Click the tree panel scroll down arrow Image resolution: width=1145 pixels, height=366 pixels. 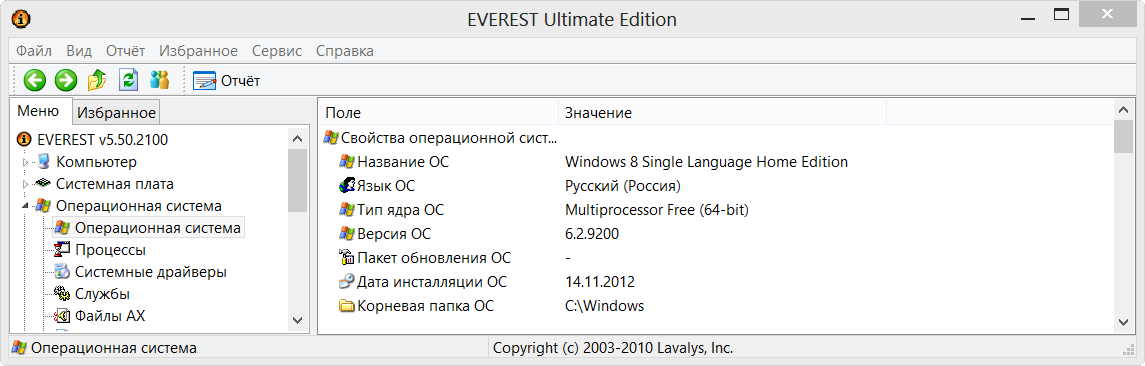pos(298,320)
